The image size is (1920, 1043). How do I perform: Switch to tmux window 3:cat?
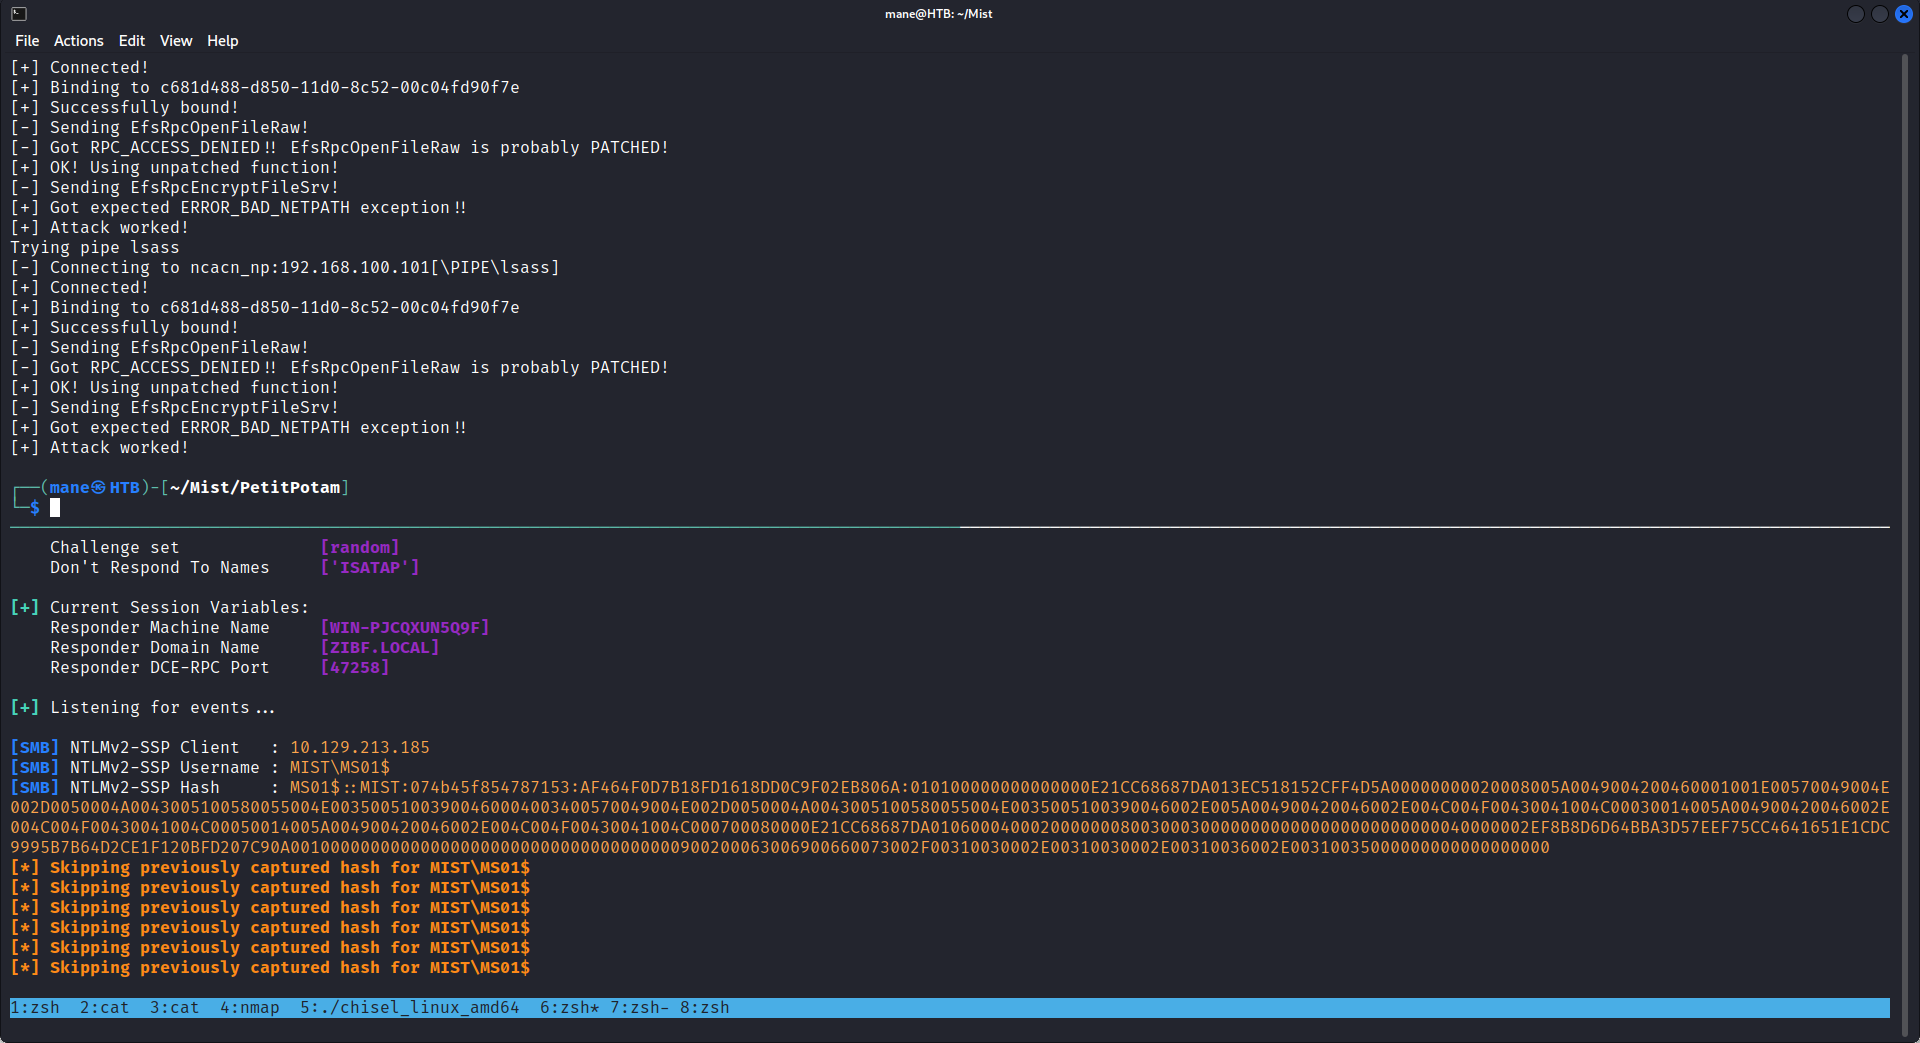[175, 1008]
